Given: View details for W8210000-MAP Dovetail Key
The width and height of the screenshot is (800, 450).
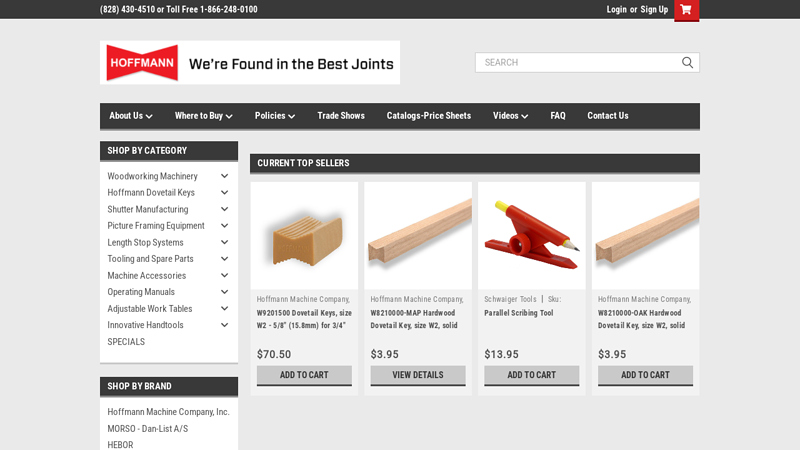Looking at the screenshot, I should coord(417,375).
